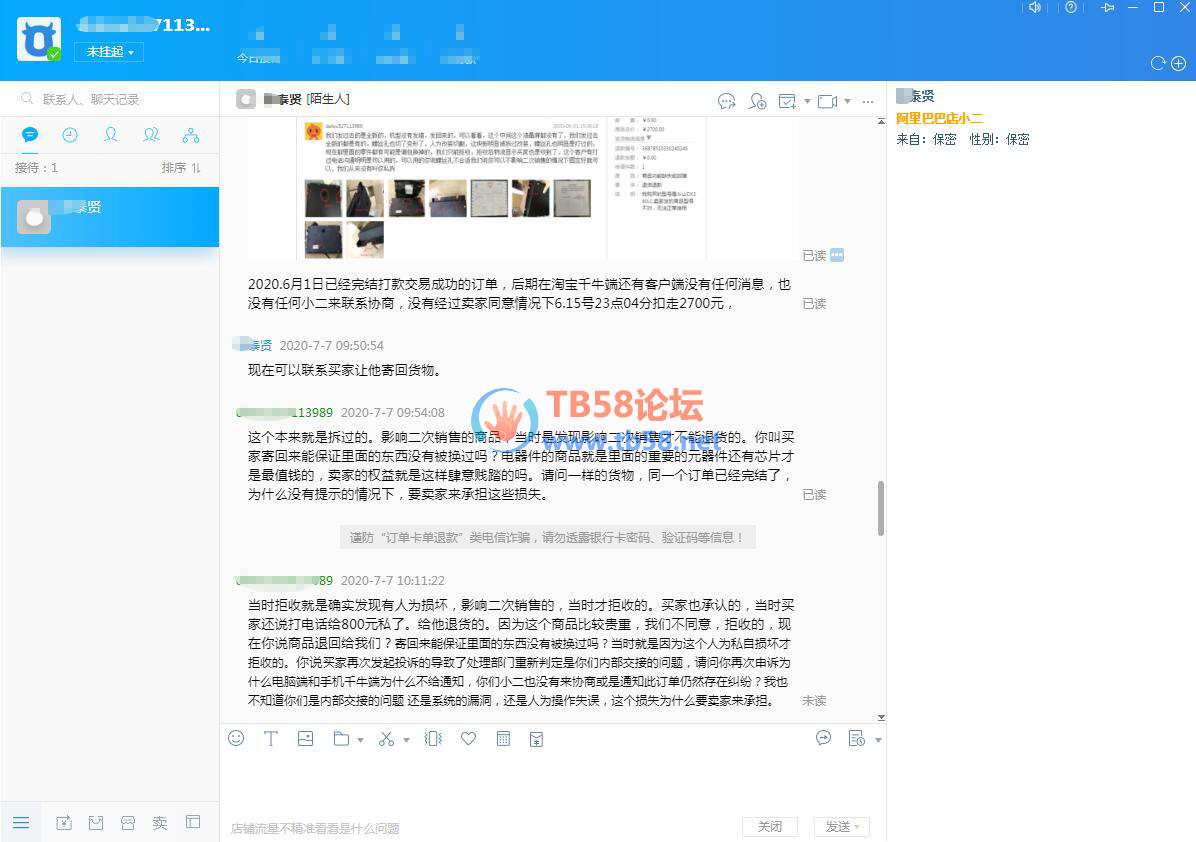Click the add-contact icon in chat header

click(x=757, y=101)
